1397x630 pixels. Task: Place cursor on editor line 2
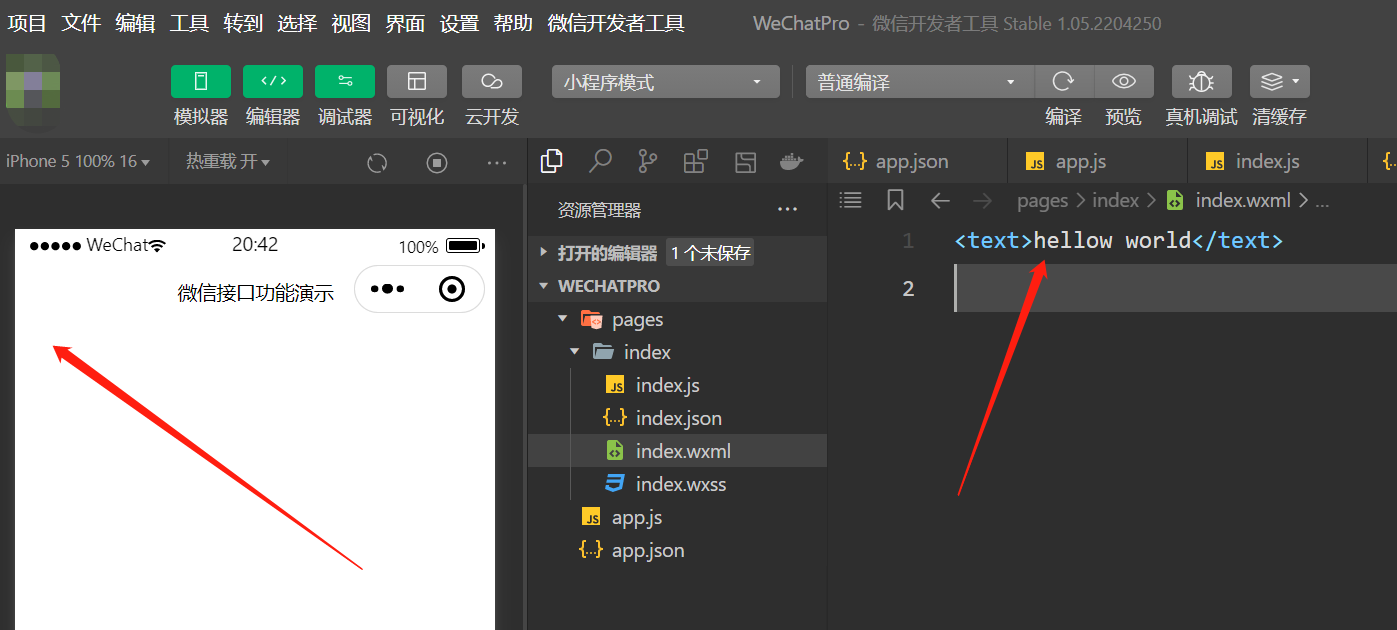click(1175, 288)
